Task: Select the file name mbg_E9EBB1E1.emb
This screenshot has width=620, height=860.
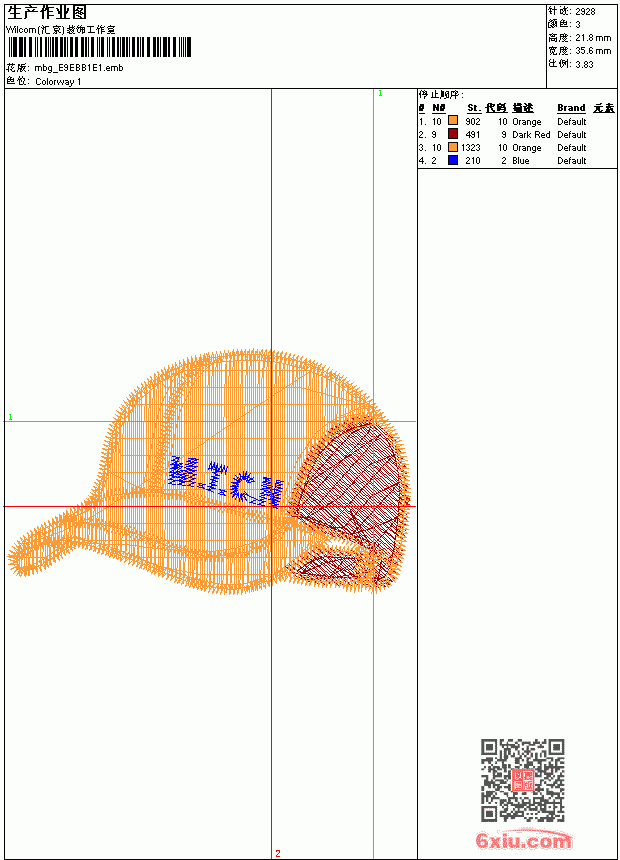Action: tap(78, 68)
